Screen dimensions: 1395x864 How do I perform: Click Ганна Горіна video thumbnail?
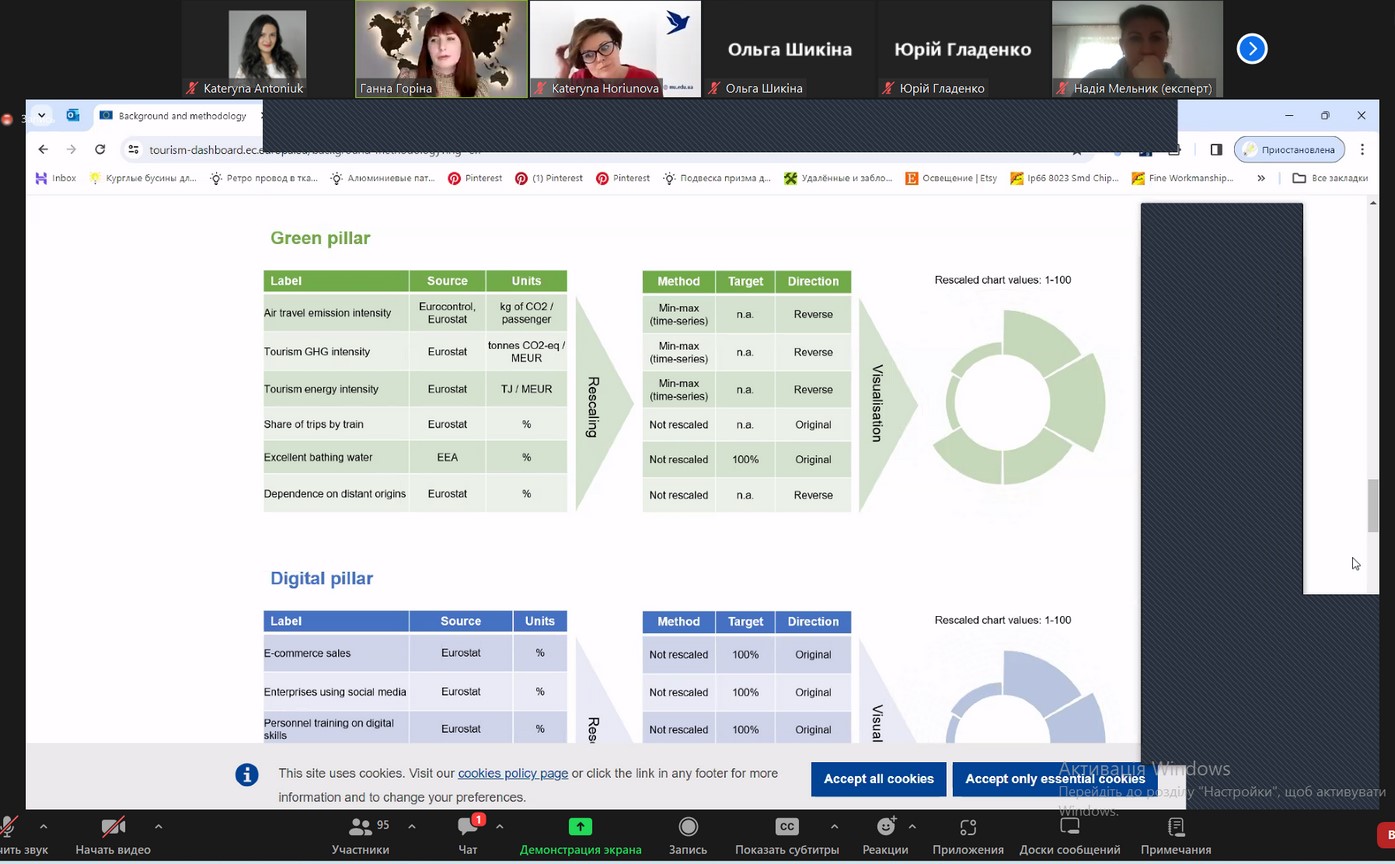click(441, 48)
